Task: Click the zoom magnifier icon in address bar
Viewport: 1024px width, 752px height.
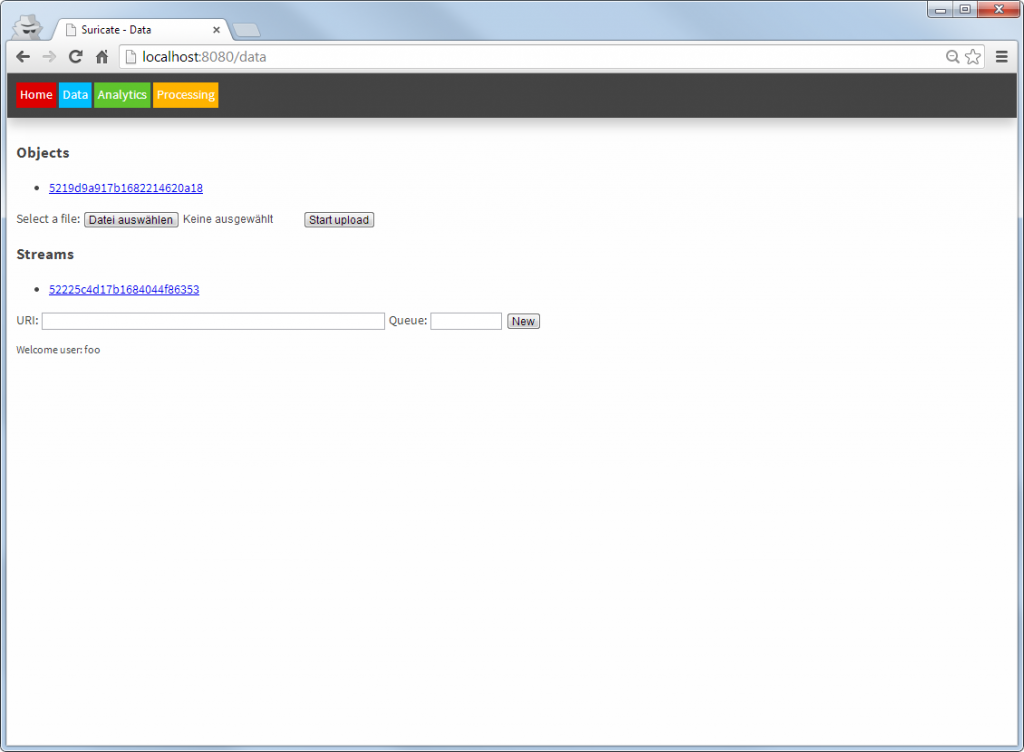Action: [x=953, y=57]
